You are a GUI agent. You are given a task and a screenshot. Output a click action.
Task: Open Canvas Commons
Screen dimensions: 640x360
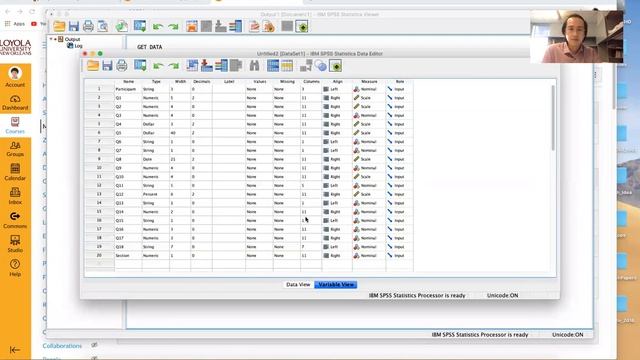[15, 220]
